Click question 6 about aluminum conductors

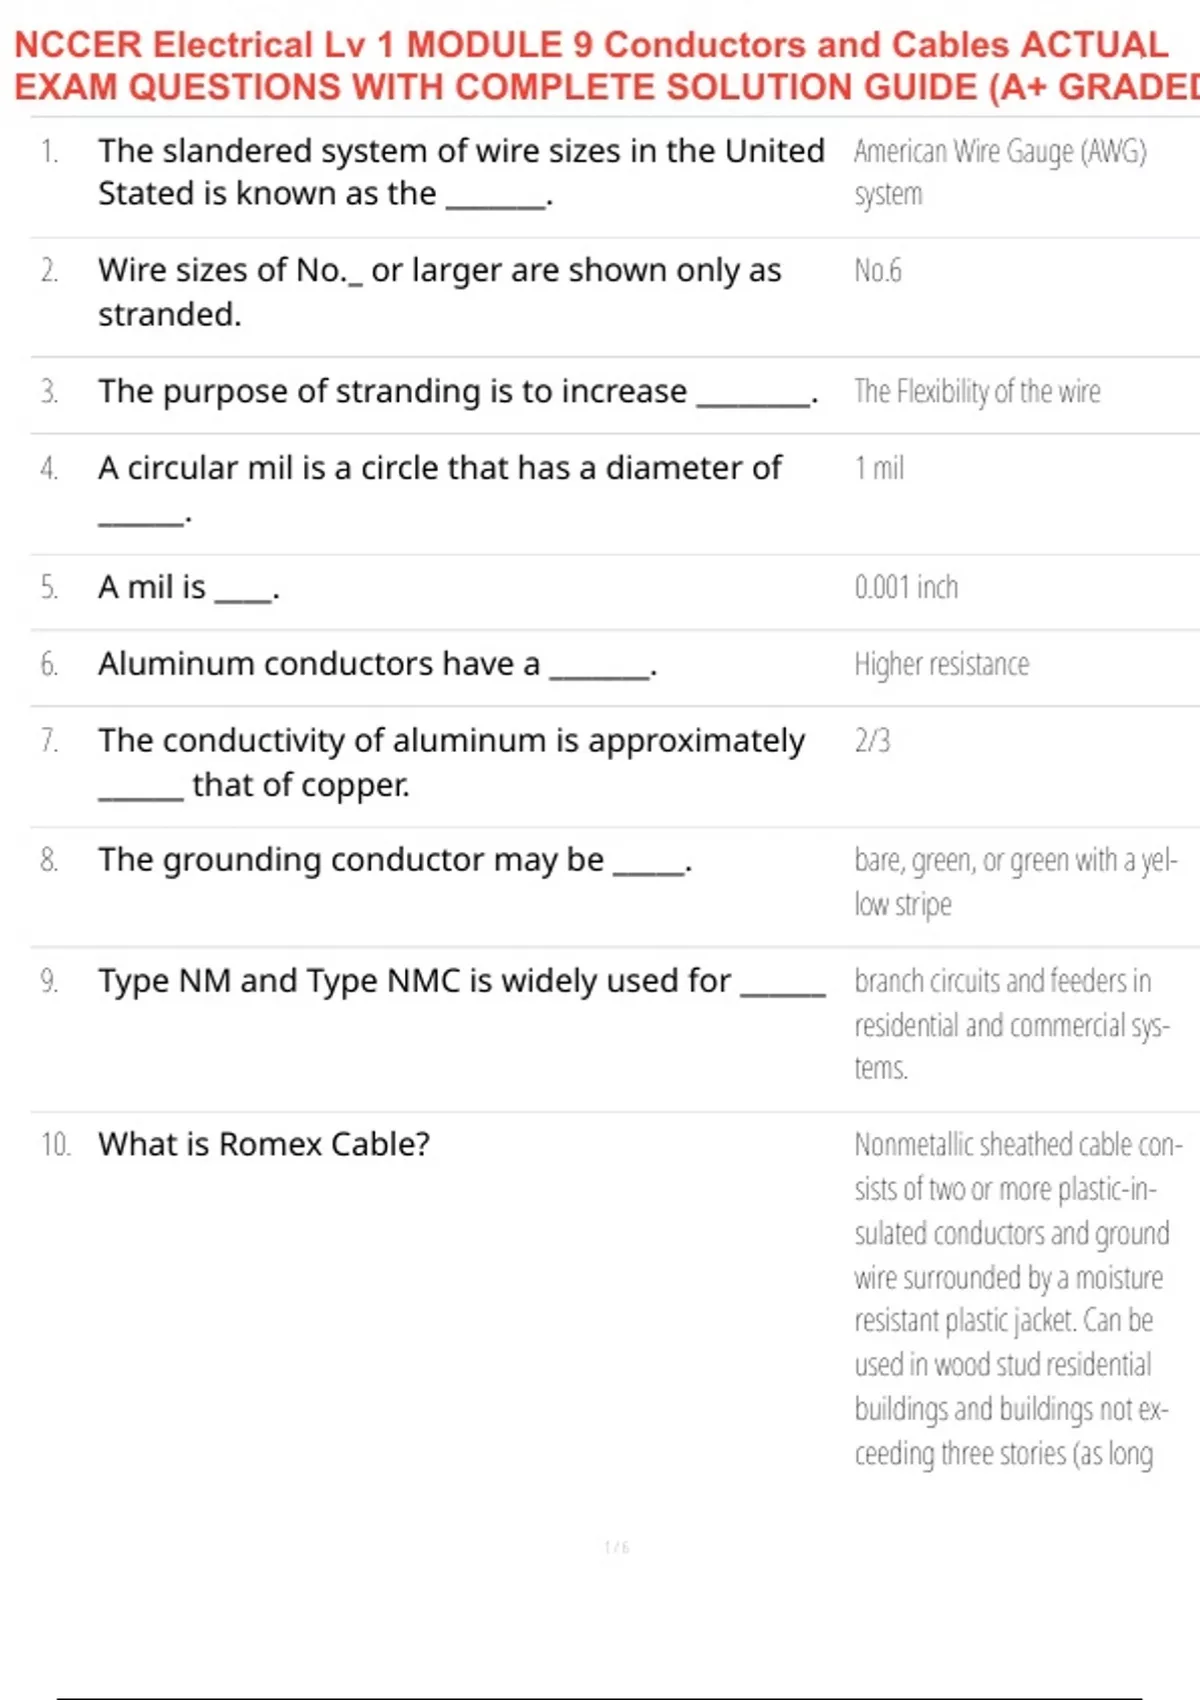(x=377, y=665)
